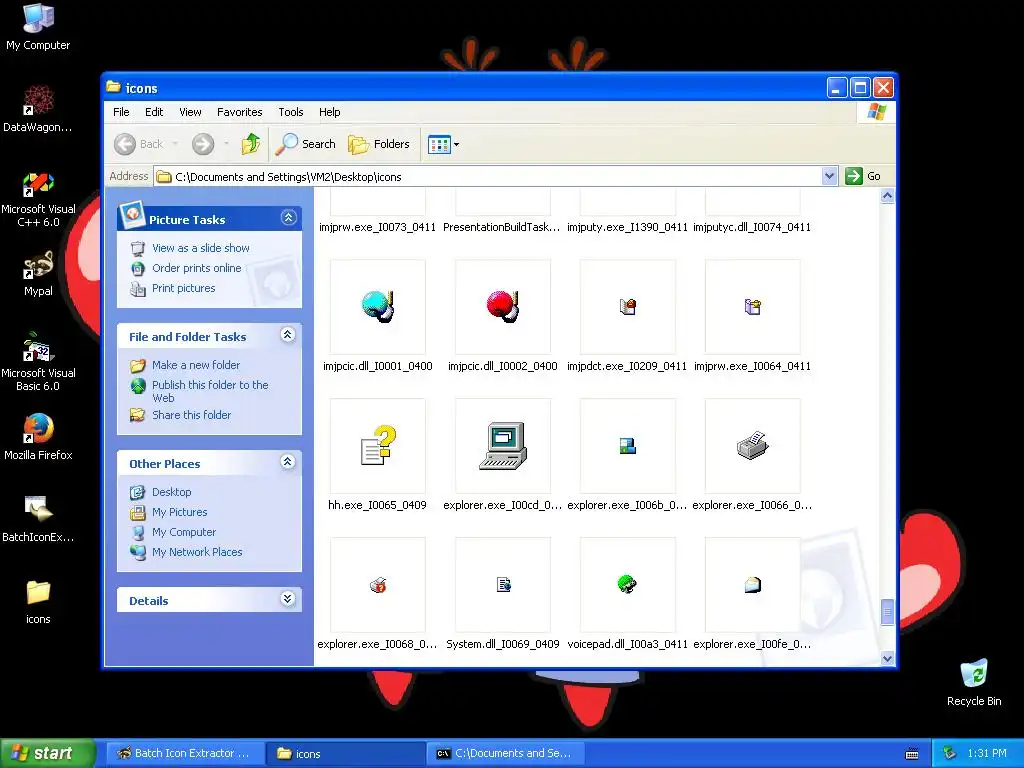The height and width of the screenshot is (768, 1024).
Task: Select the Microsoft Visual C++ 6.0 shortcut
Action: (38, 200)
